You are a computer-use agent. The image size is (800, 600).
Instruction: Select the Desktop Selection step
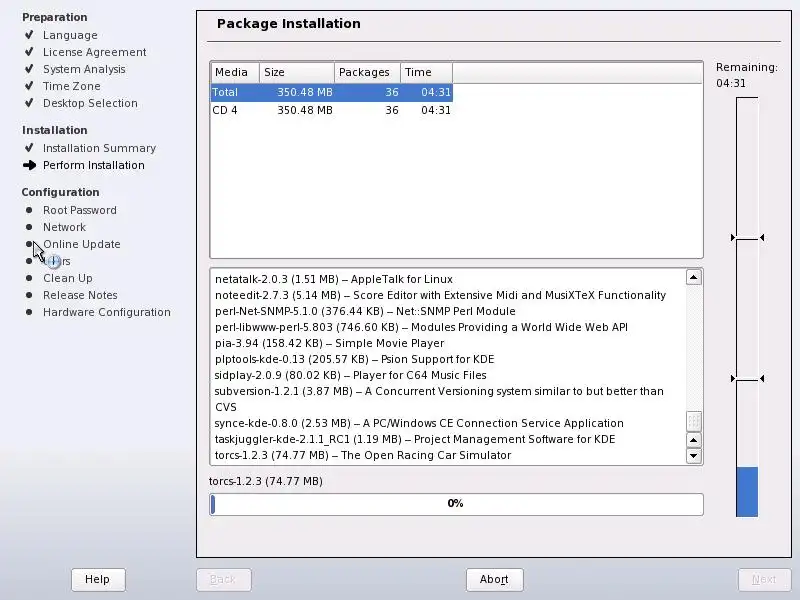(90, 103)
